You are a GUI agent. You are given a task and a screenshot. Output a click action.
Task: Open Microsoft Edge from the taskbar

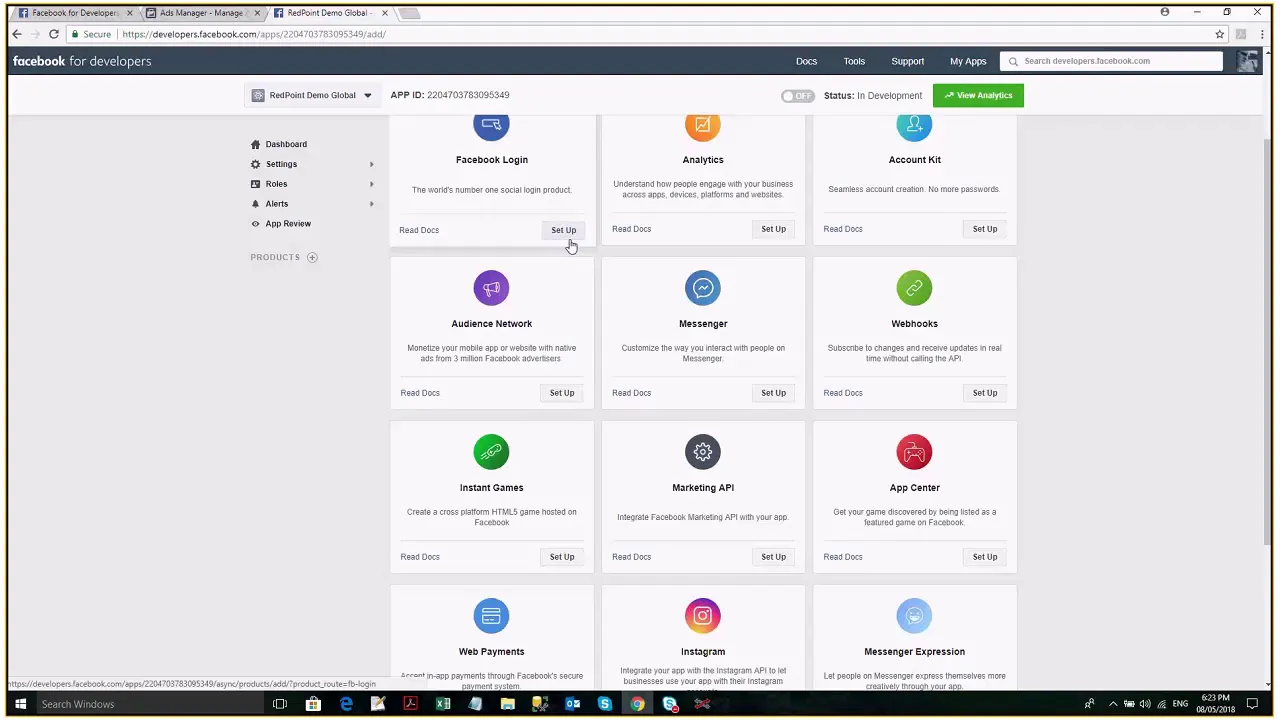click(x=346, y=704)
